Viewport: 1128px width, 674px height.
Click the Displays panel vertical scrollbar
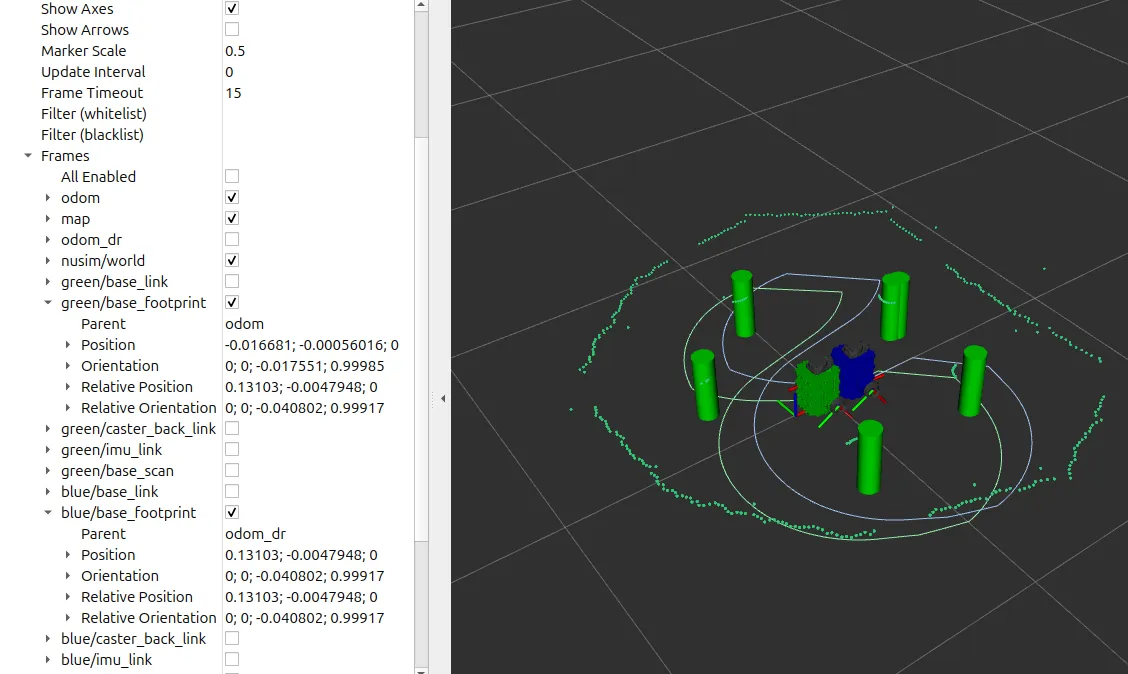421,300
